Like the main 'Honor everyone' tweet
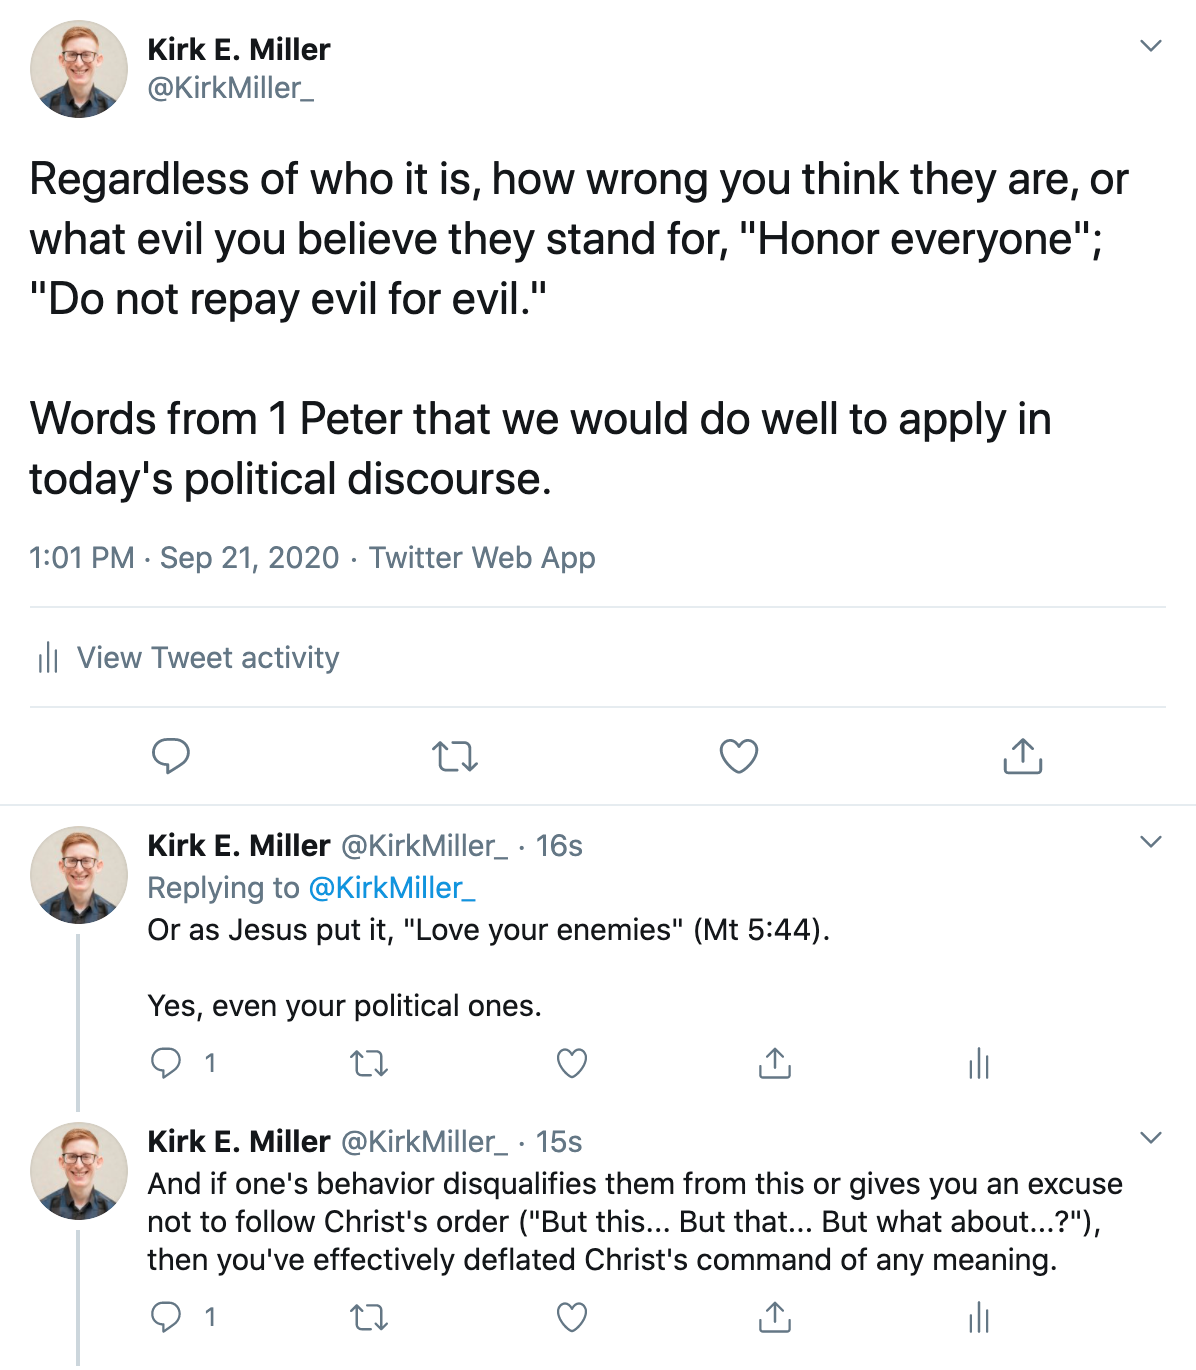The width and height of the screenshot is (1196, 1370). pos(739,756)
